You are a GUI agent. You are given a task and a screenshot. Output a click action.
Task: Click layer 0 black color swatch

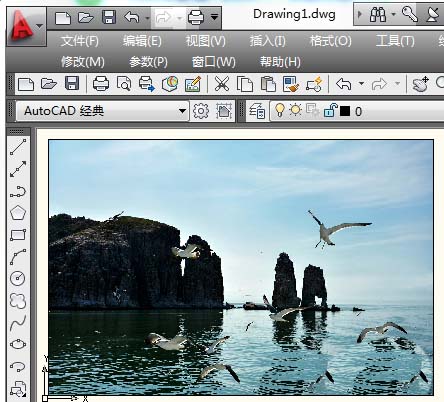coord(345,111)
